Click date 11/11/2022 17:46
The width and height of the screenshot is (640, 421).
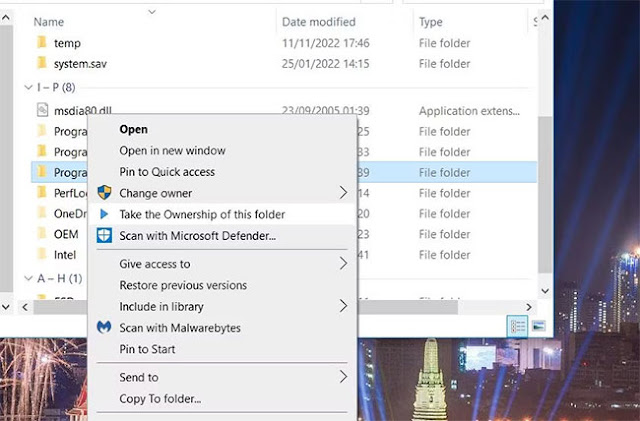point(326,43)
